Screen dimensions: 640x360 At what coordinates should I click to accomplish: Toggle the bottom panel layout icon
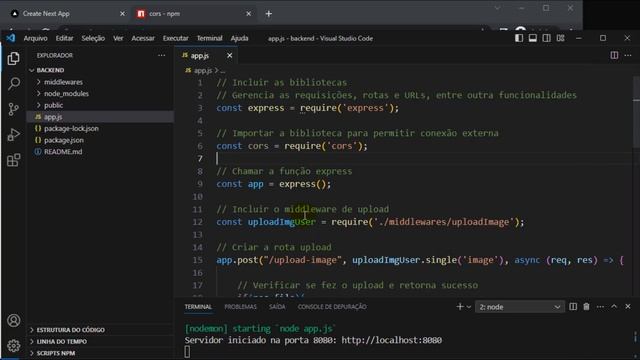click(x=533, y=38)
